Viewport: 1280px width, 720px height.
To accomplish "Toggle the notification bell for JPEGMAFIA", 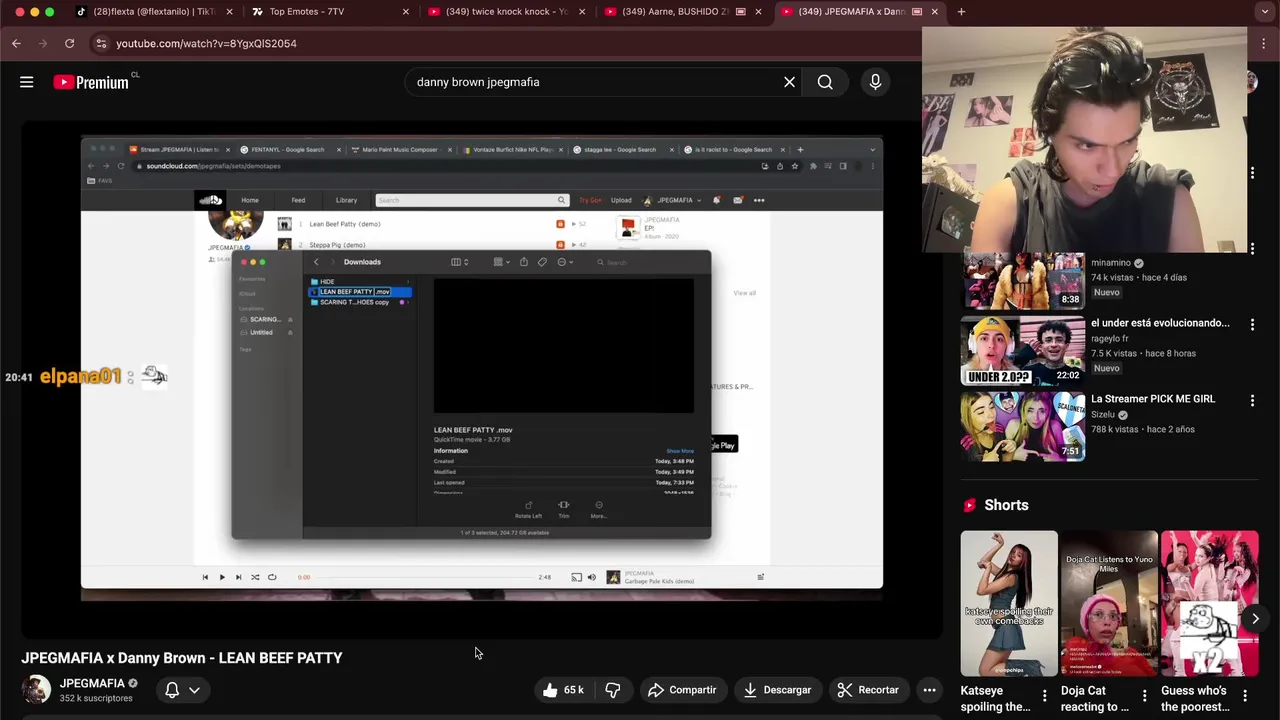I will coord(172,690).
